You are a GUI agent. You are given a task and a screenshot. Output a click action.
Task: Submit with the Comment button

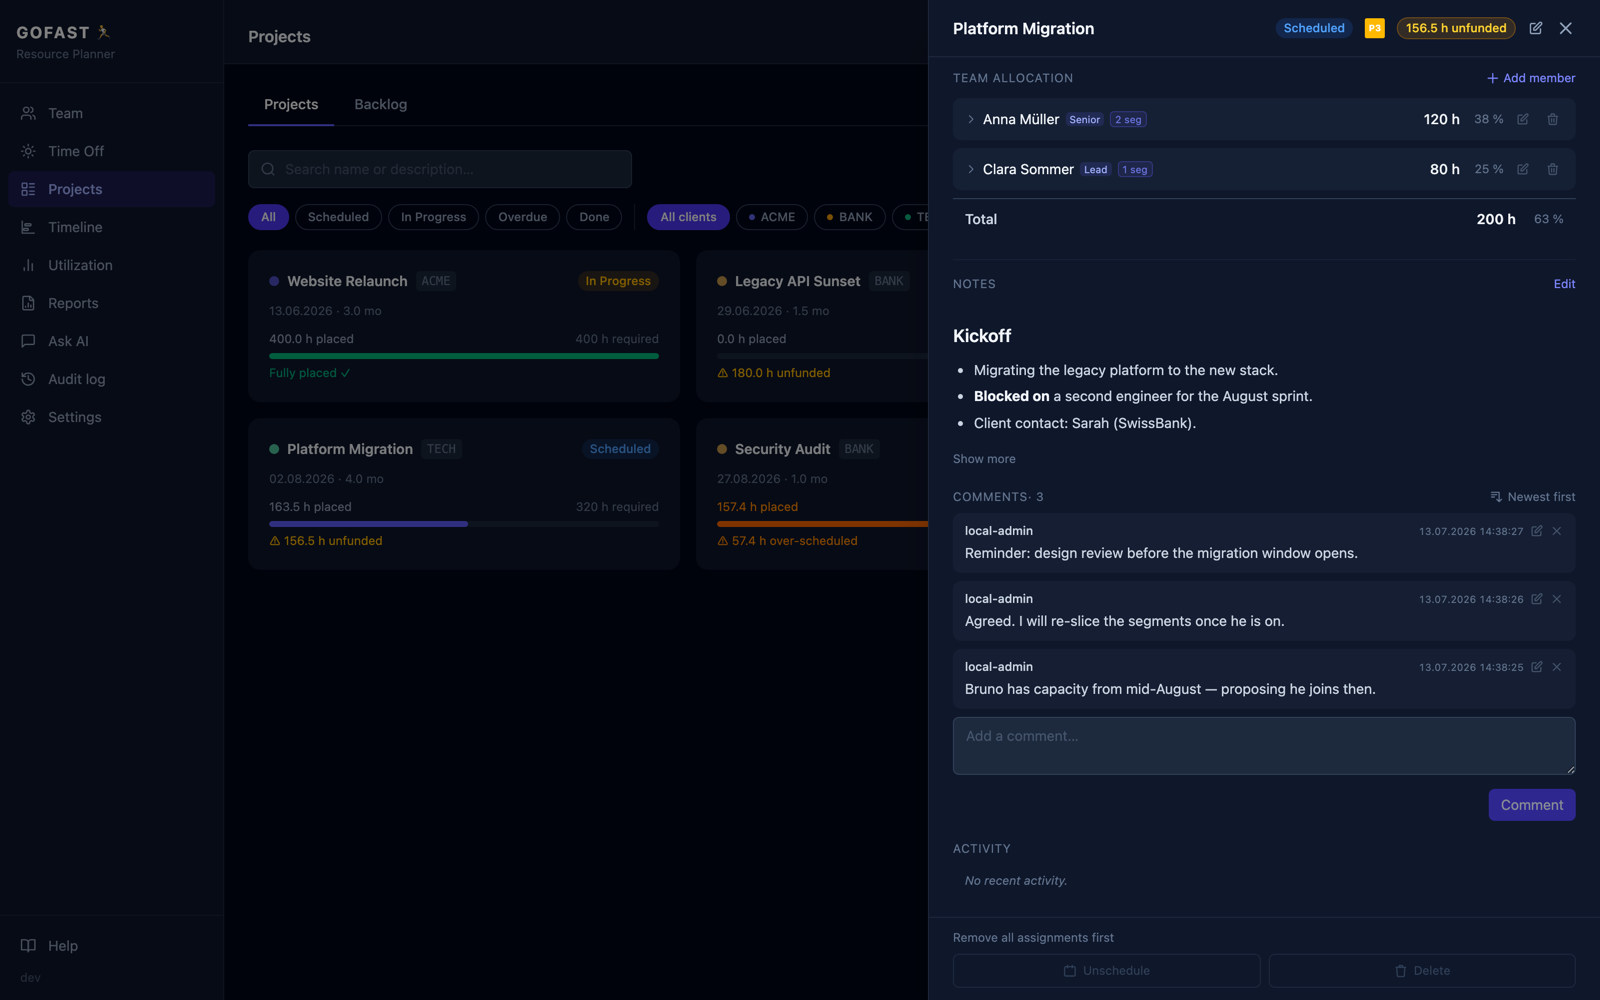1531,805
